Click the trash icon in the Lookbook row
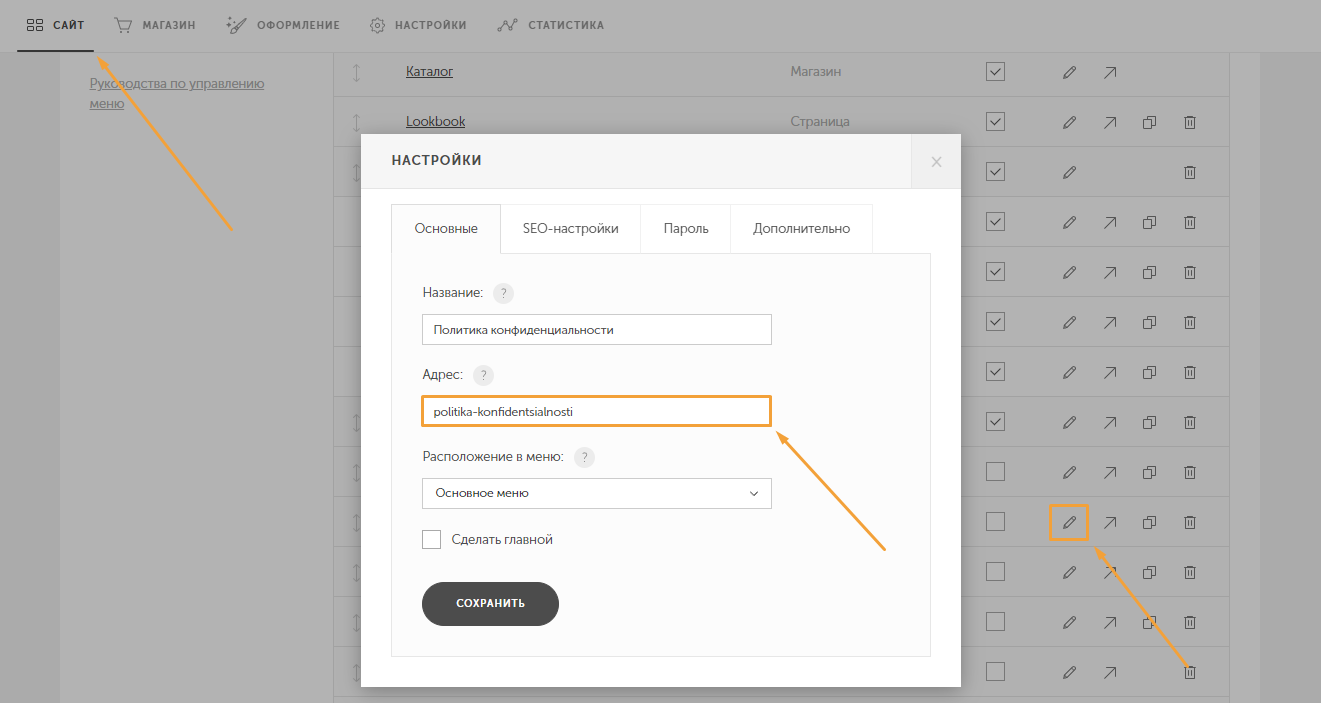The height and width of the screenshot is (703, 1321). pos(1190,122)
